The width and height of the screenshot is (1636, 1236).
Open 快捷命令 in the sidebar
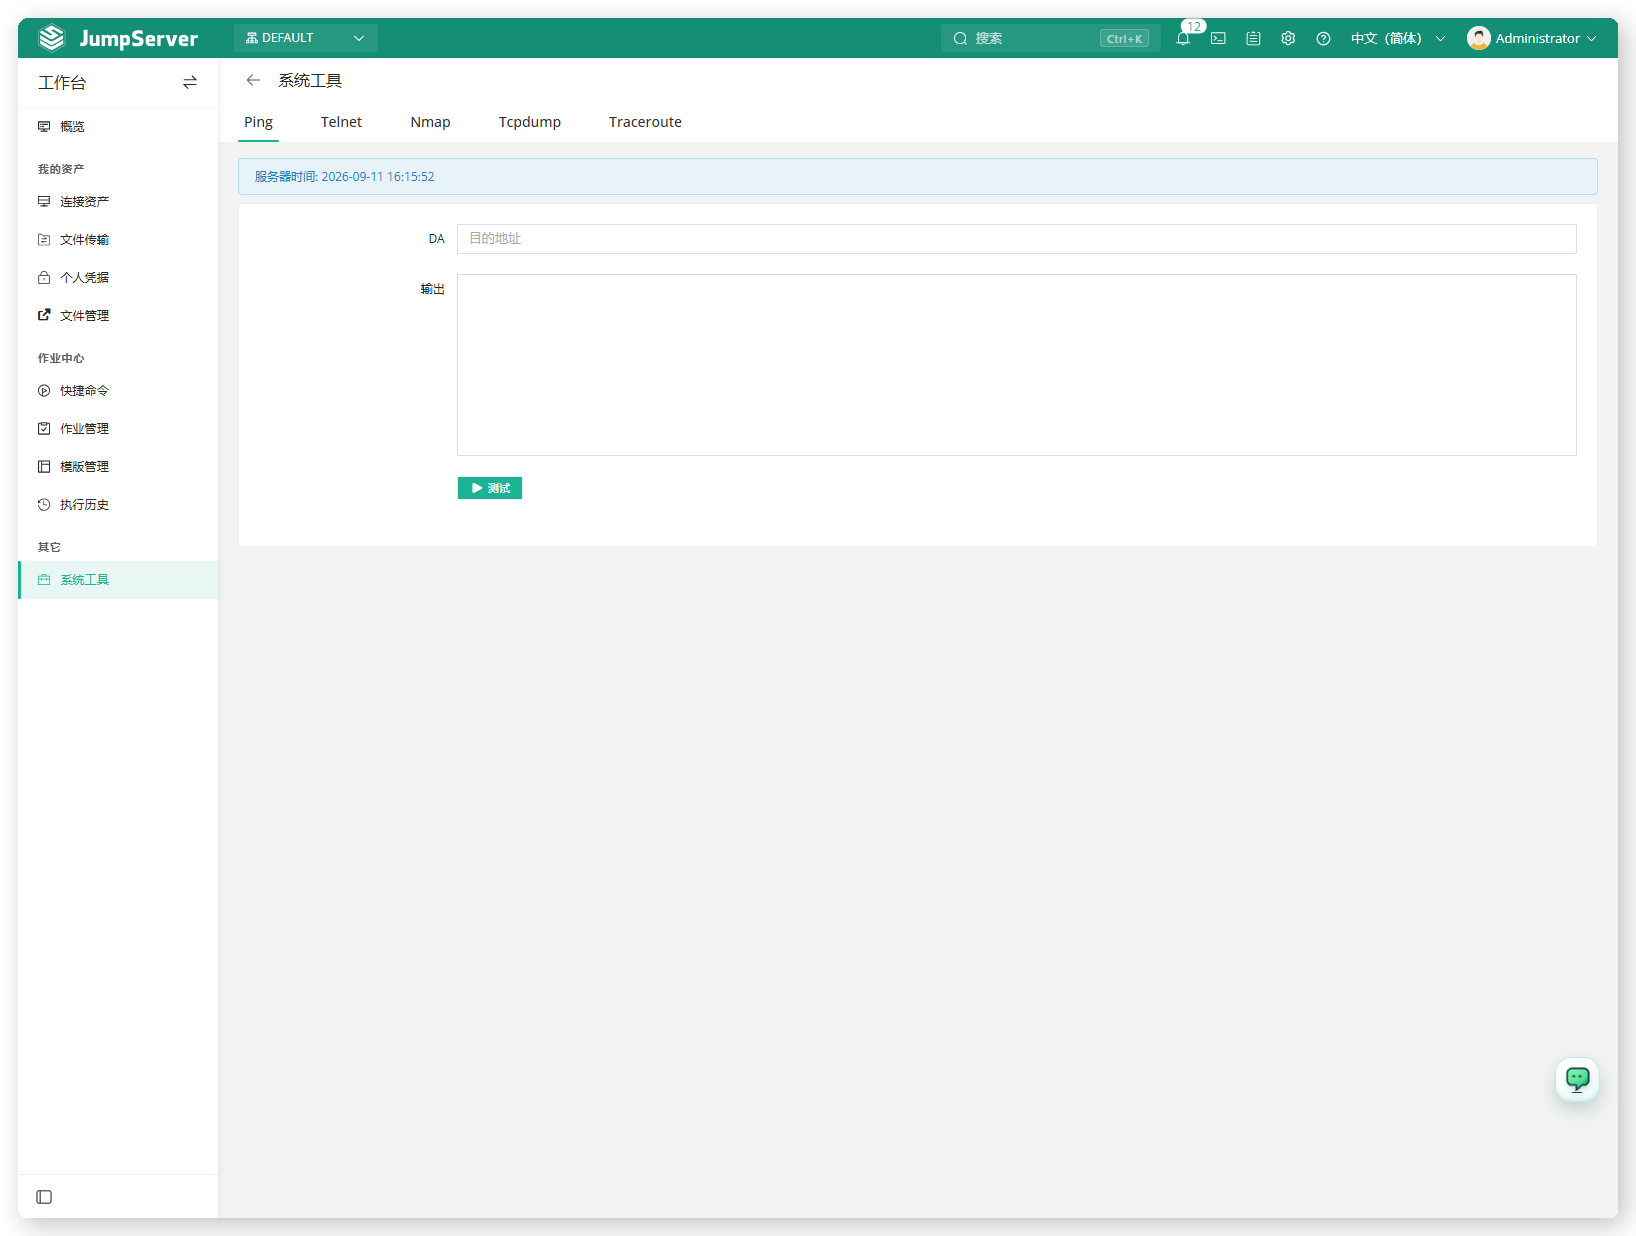118,391
